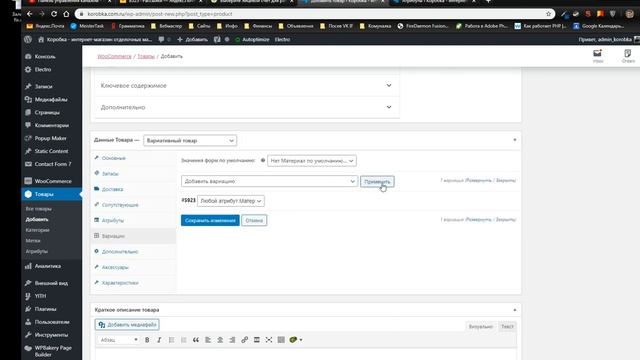
Task: Click the comments bubble in admin bar
Action: [x=161, y=40]
